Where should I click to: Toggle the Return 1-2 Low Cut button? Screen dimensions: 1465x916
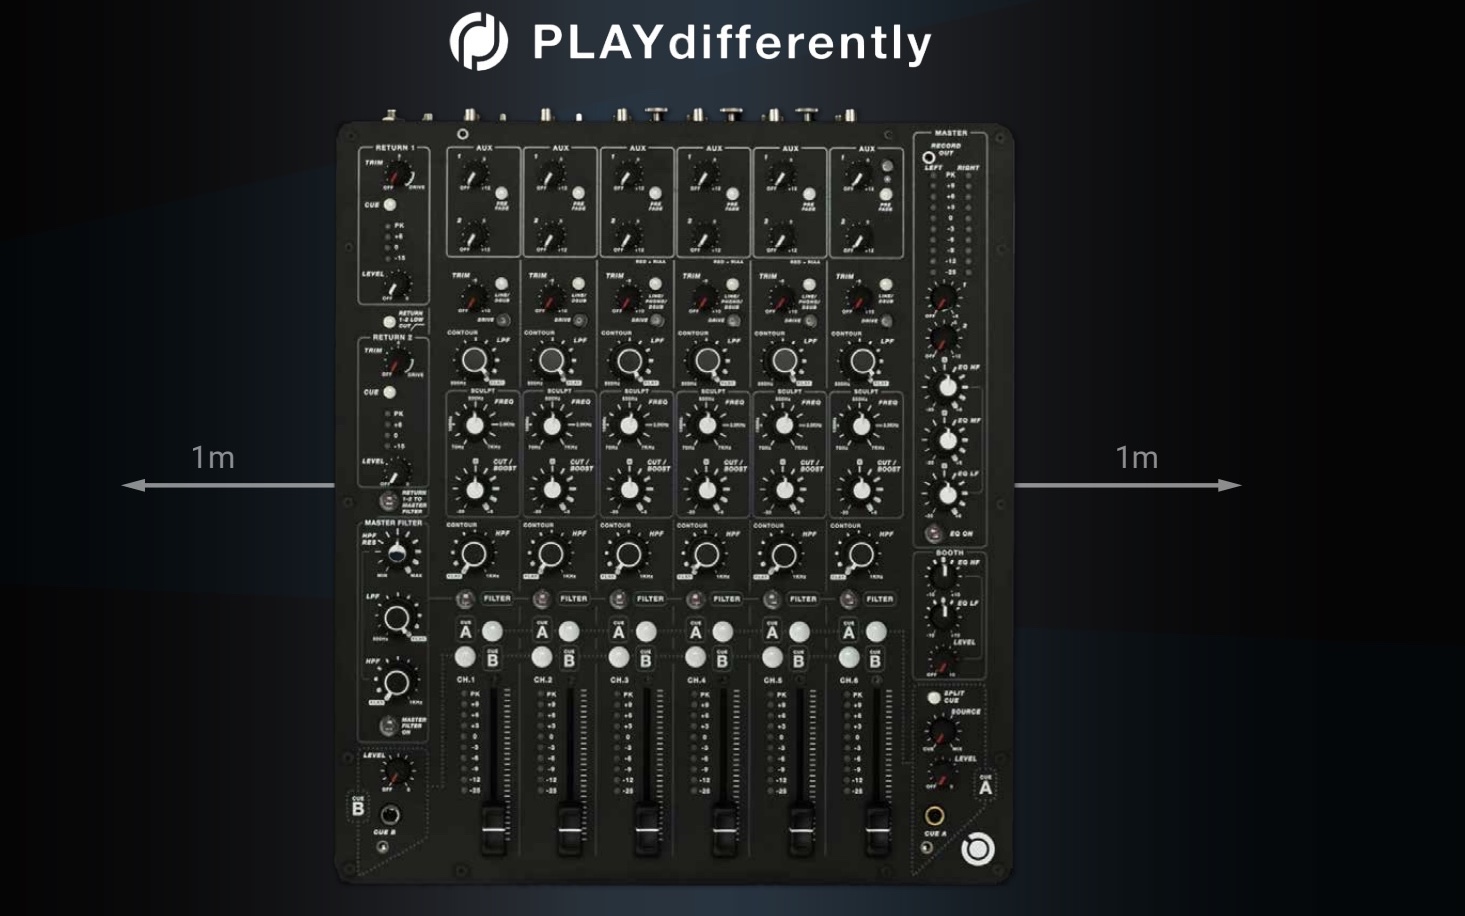pyautogui.click(x=389, y=322)
